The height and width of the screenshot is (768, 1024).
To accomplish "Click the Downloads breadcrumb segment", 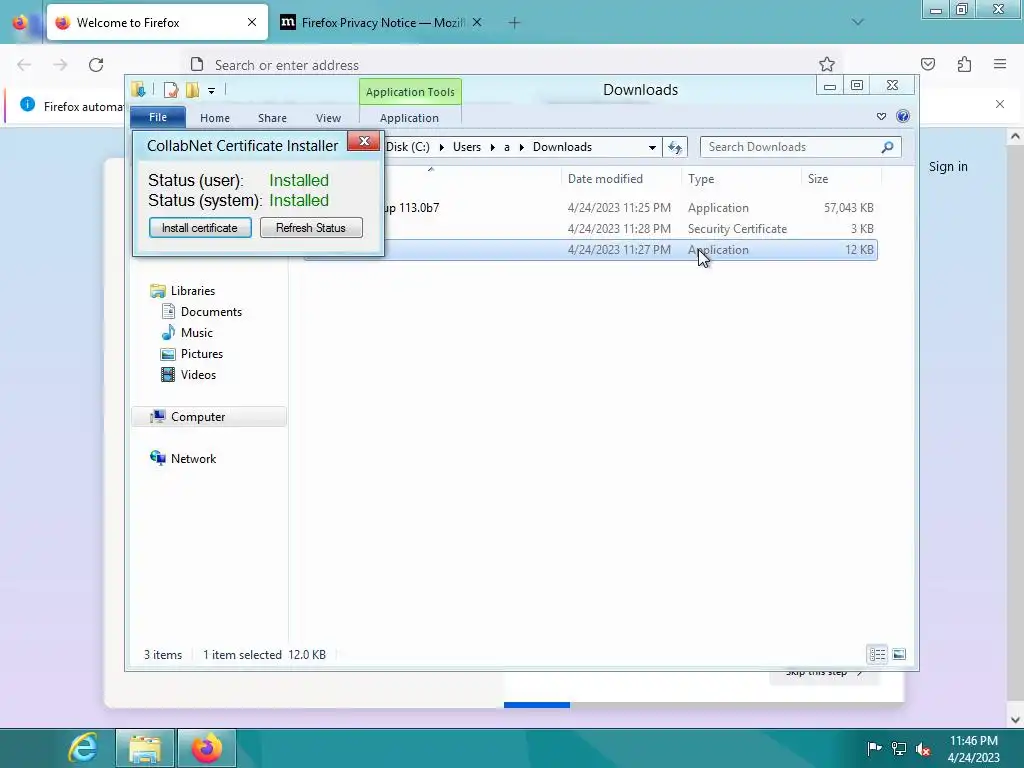I will point(562,147).
